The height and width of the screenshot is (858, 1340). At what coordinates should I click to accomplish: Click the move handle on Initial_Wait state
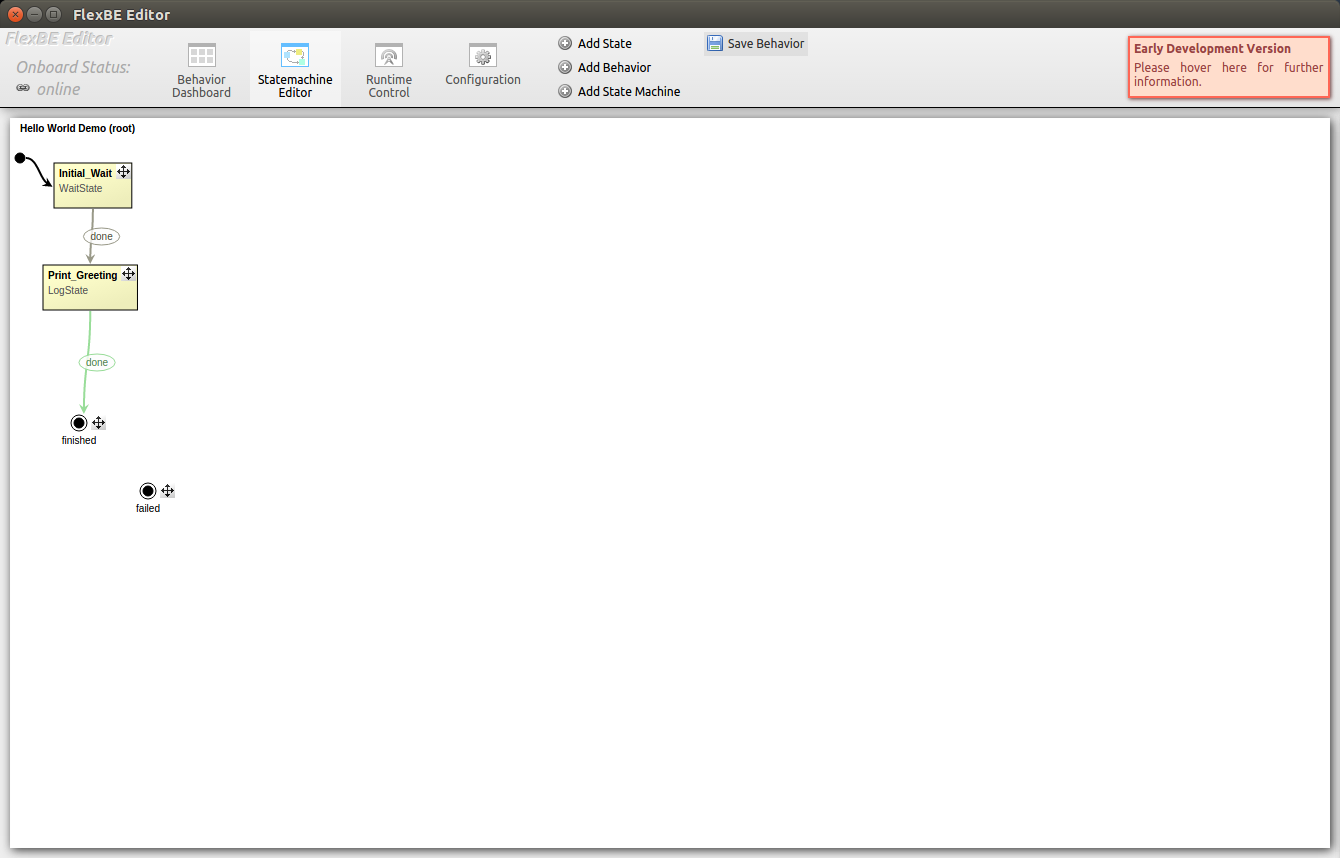point(124,172)
